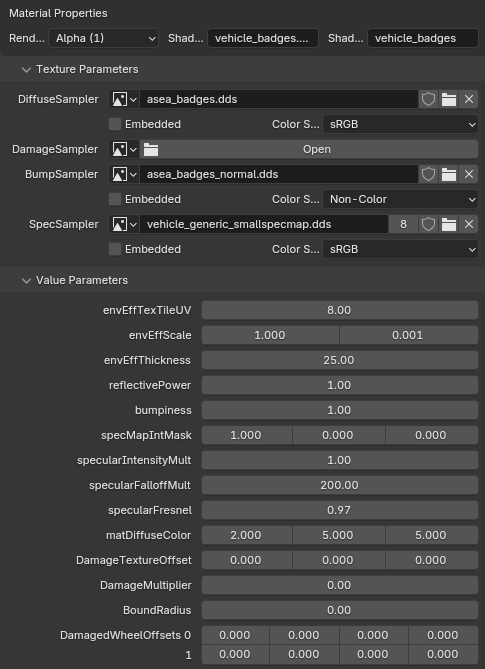The width and height of the screenshot is (485, 669).
Task: Click the vehicle_badges shader name field
Action: coord(423,38)
